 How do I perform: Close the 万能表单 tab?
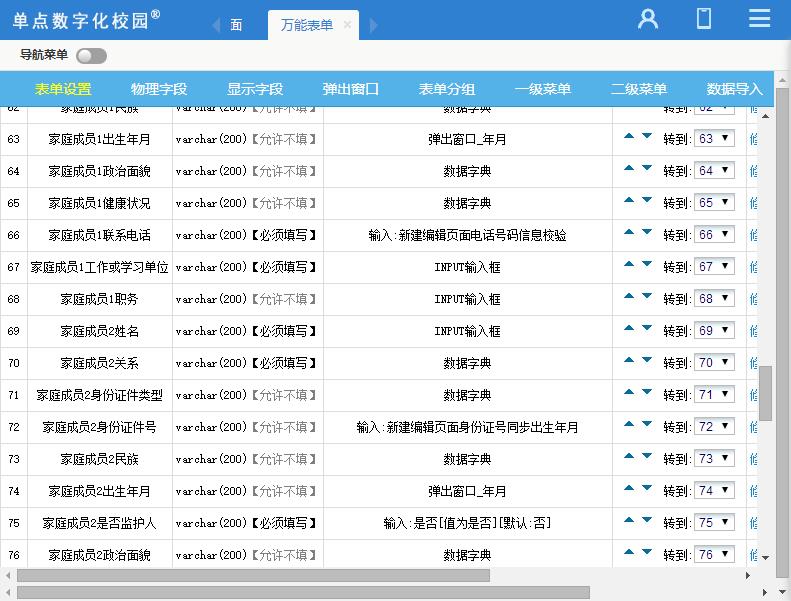coord(347,25)
